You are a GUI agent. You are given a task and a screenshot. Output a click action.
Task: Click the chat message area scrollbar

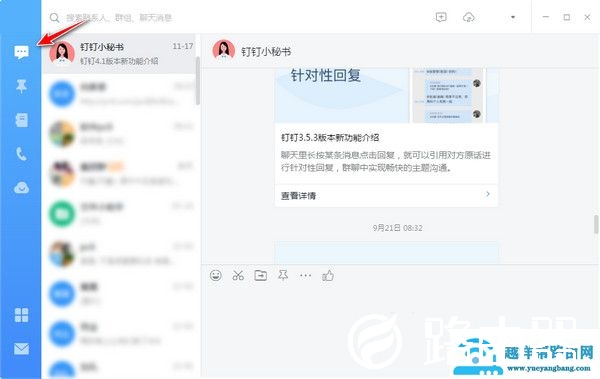click(x=596, y=224)
